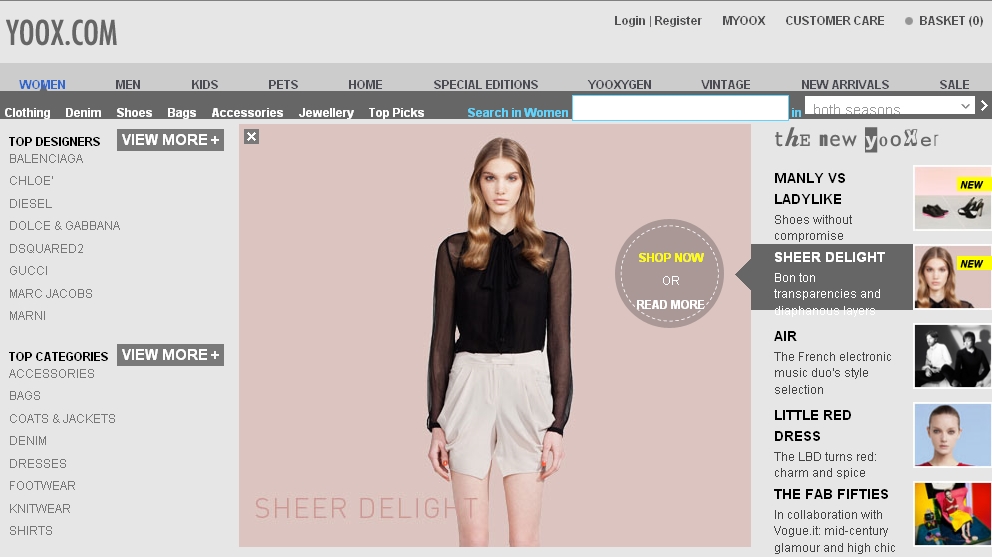Click SHOP NOW in the circle
Viewport: 992px width, 557px height.
pos(671,258)
